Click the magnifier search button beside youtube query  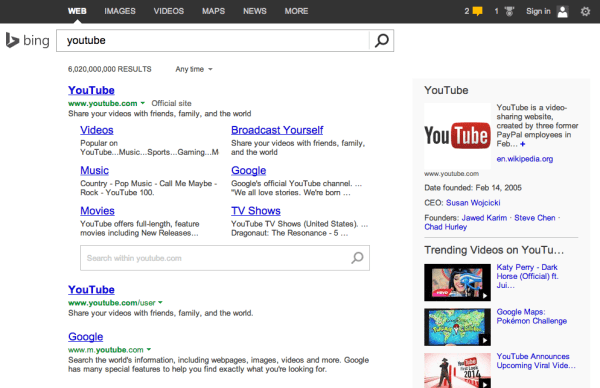click(x=382, y=40)
